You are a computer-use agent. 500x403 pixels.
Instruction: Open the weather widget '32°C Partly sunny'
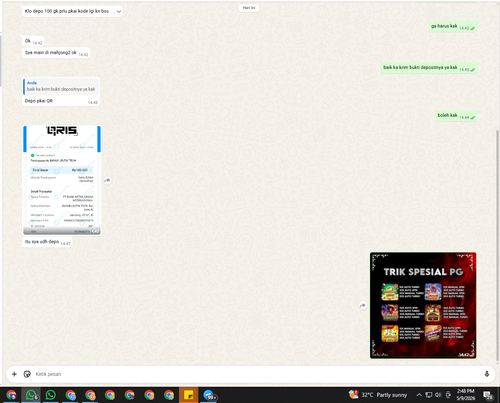coord(378,395)
